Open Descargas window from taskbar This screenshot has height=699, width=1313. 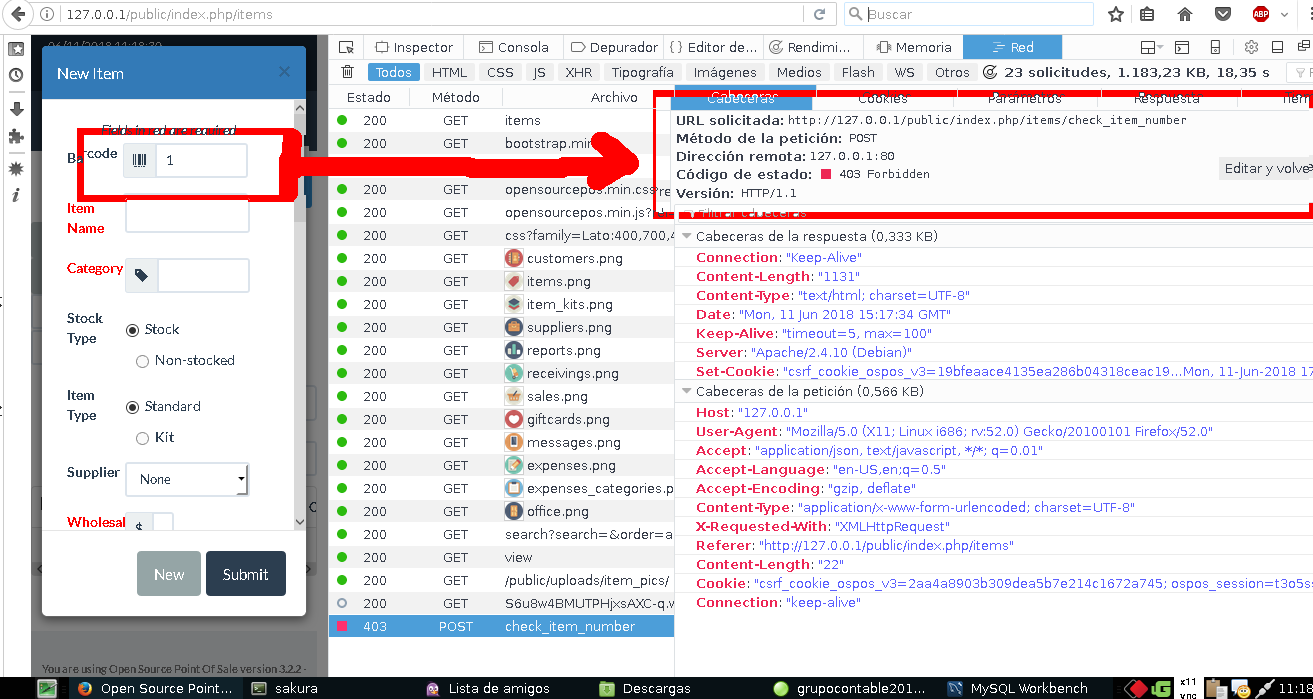(x=645, y=688)
